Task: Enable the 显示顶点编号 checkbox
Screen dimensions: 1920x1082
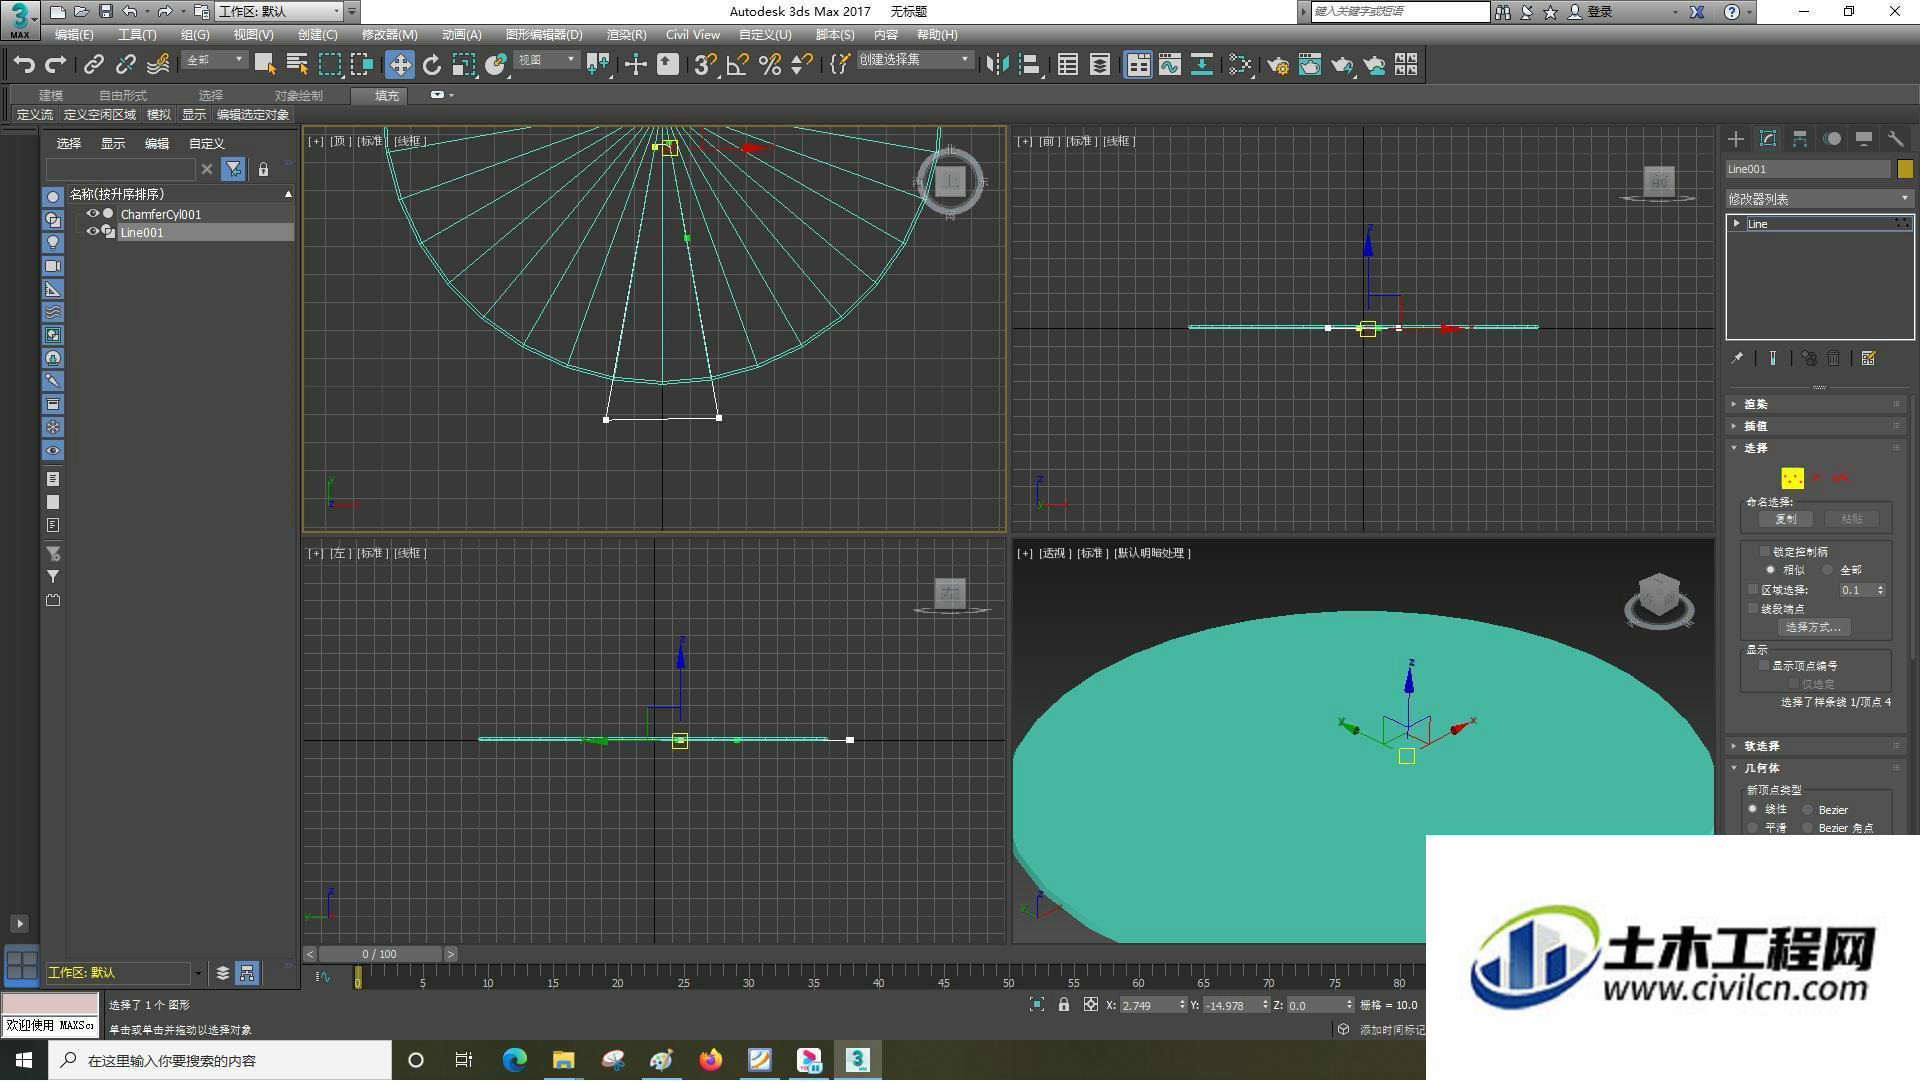Action: pyautogui.click(x=1764, y=665)
